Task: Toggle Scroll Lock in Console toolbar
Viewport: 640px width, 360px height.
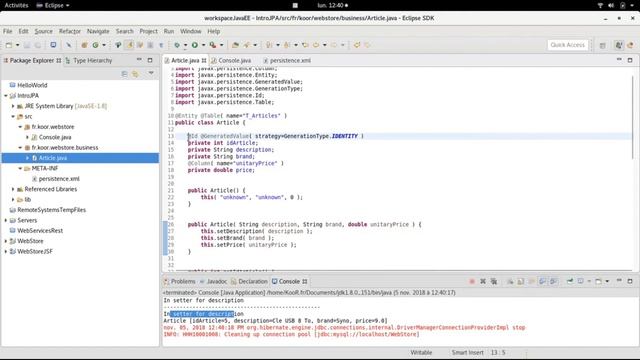Action: [x=521, y=281]
